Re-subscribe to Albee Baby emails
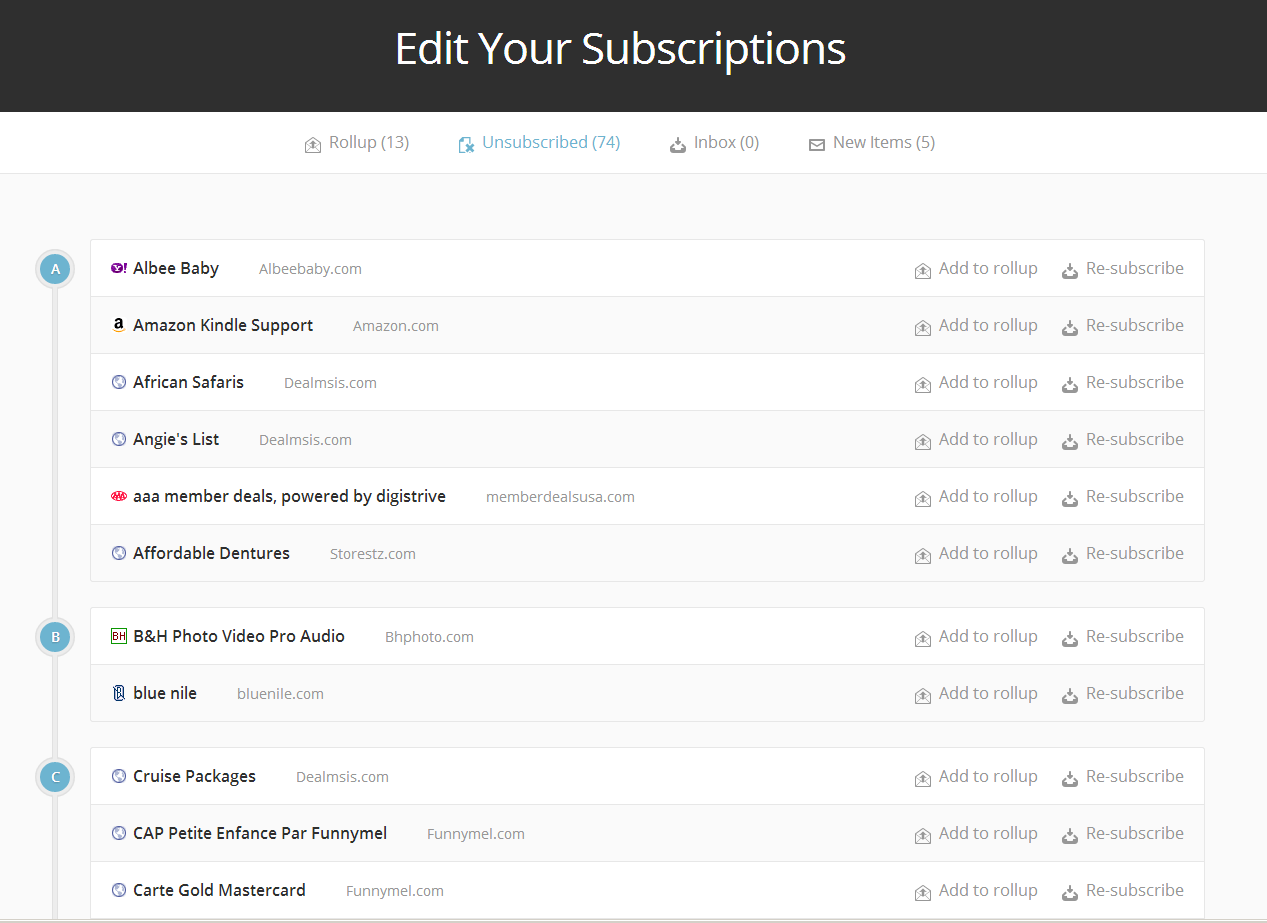This screenshot has width=1267, height=923. pyautogui.click(x=1123, y=269)
